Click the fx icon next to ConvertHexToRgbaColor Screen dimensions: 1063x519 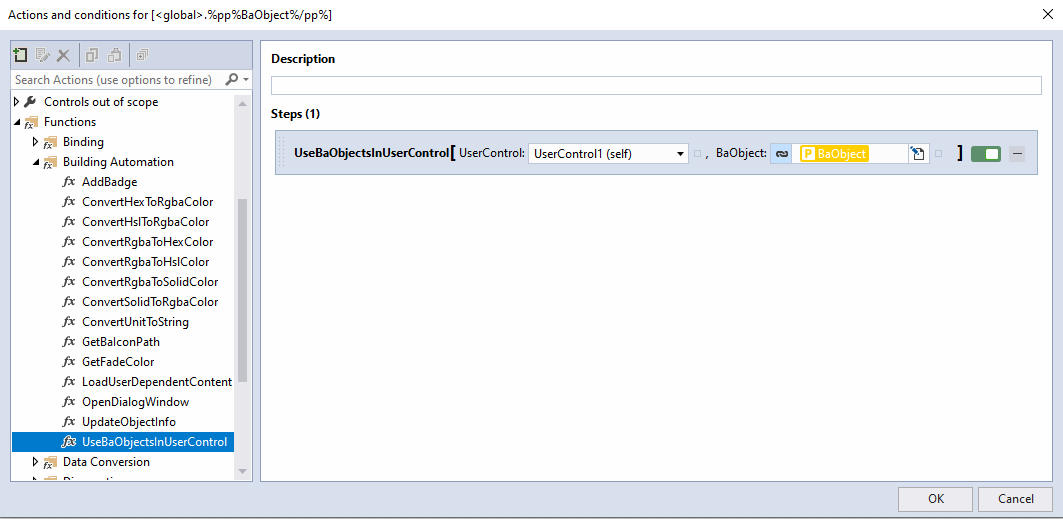(68, 202)
